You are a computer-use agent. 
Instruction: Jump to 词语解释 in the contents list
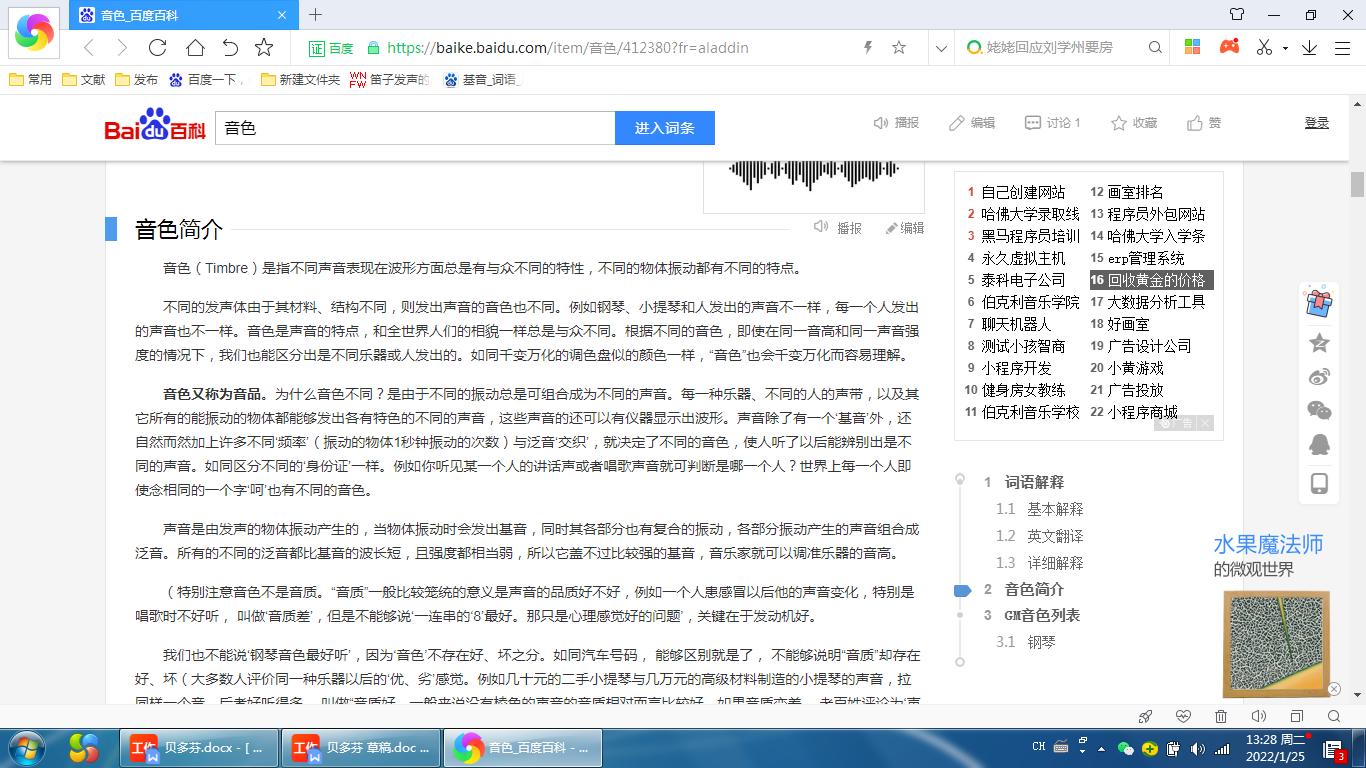pos(1034,482)
